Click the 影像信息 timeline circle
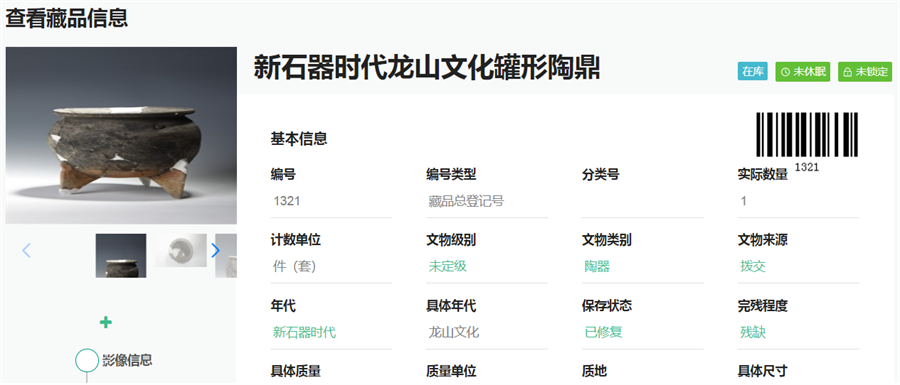Image resolution: width=900 pixels, height=385 pixels. click(x=87, y=360)
